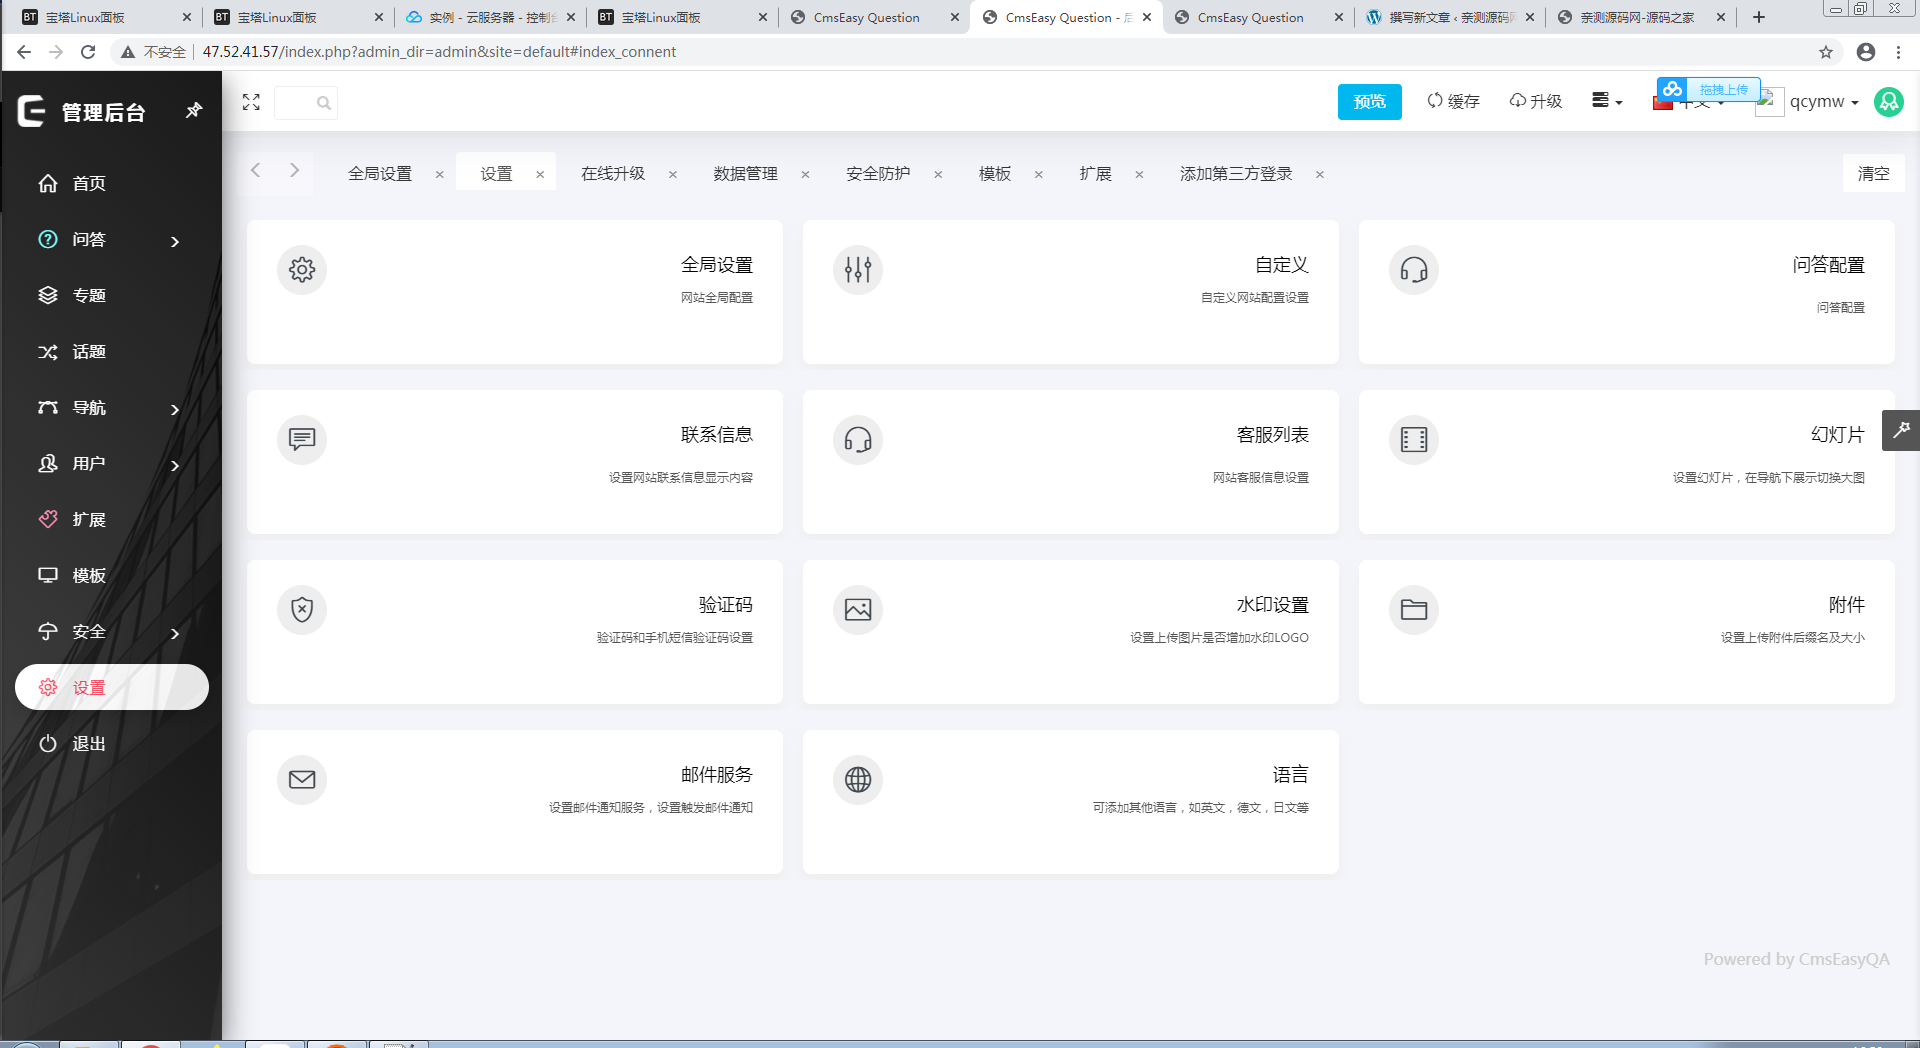Open the qcymw account dropdown

pyautogui.click(x=1824, y=102)
